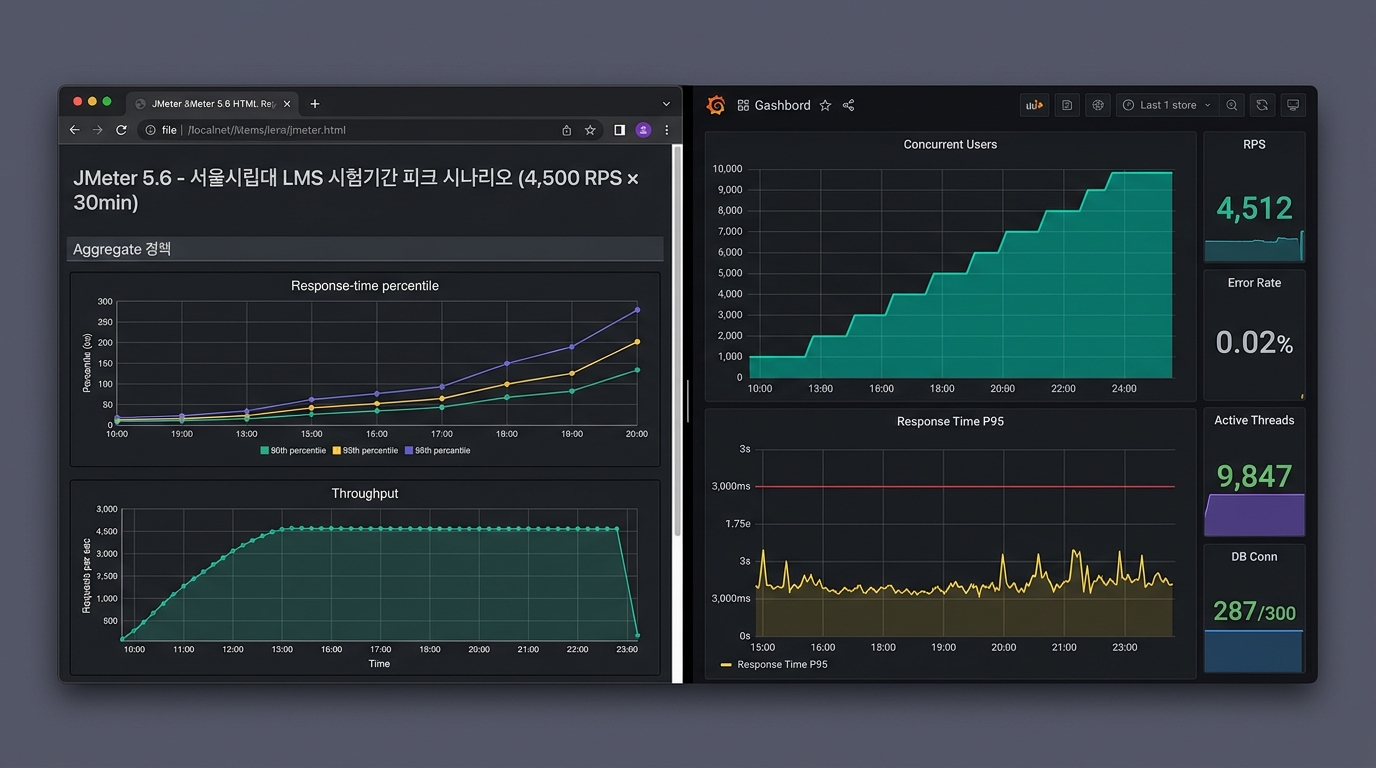Click the DB Conn blue gauge bar
1376x768 pixels.
tap(1254, 651)
